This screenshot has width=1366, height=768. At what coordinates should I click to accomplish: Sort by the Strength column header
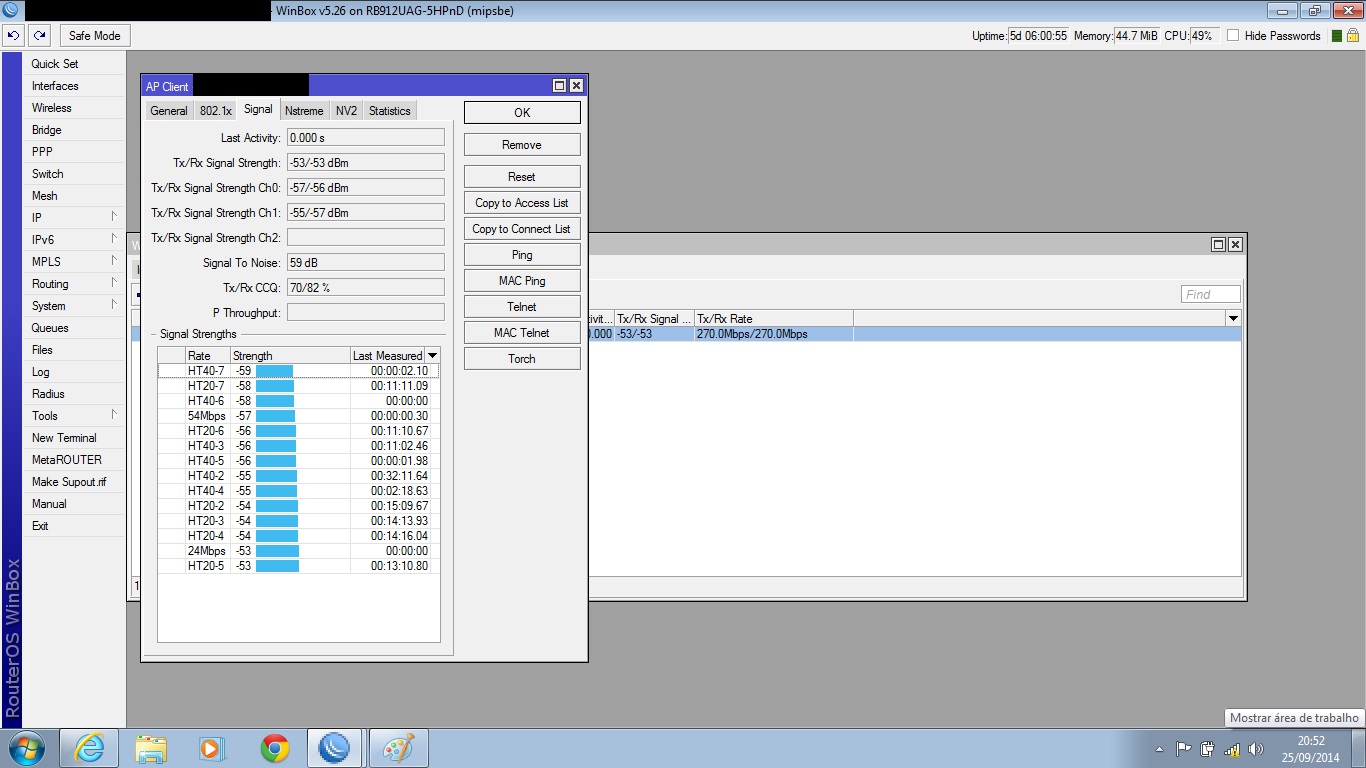click(x=290, y=355)
